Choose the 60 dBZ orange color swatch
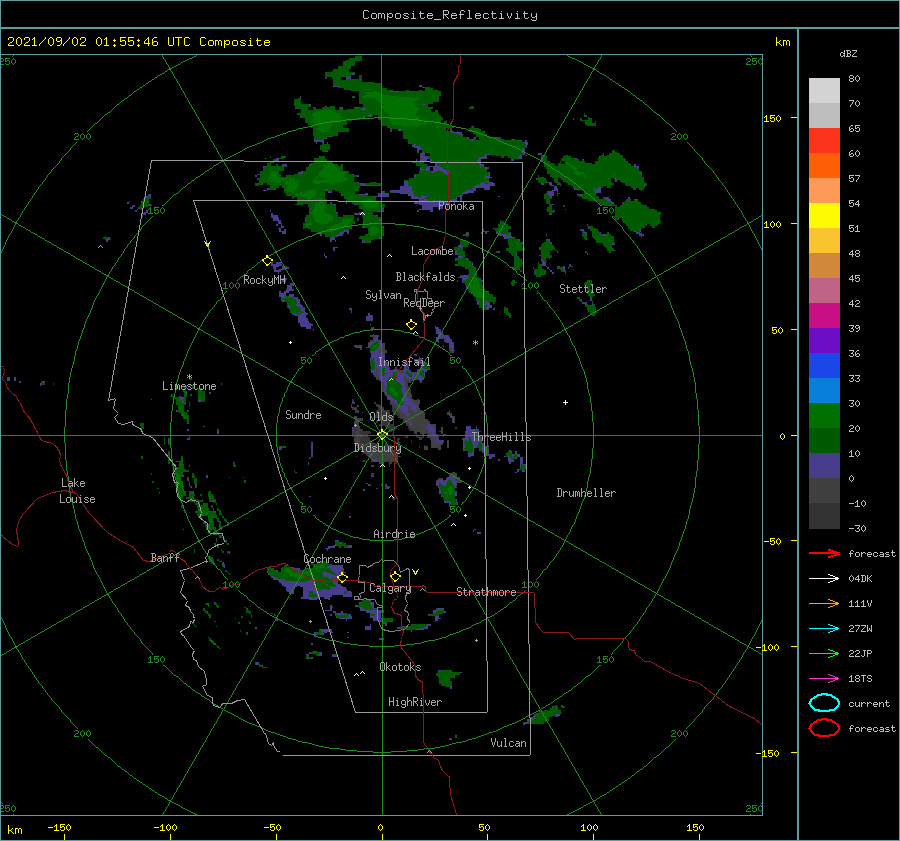The image size is (900, 841). 824,165
